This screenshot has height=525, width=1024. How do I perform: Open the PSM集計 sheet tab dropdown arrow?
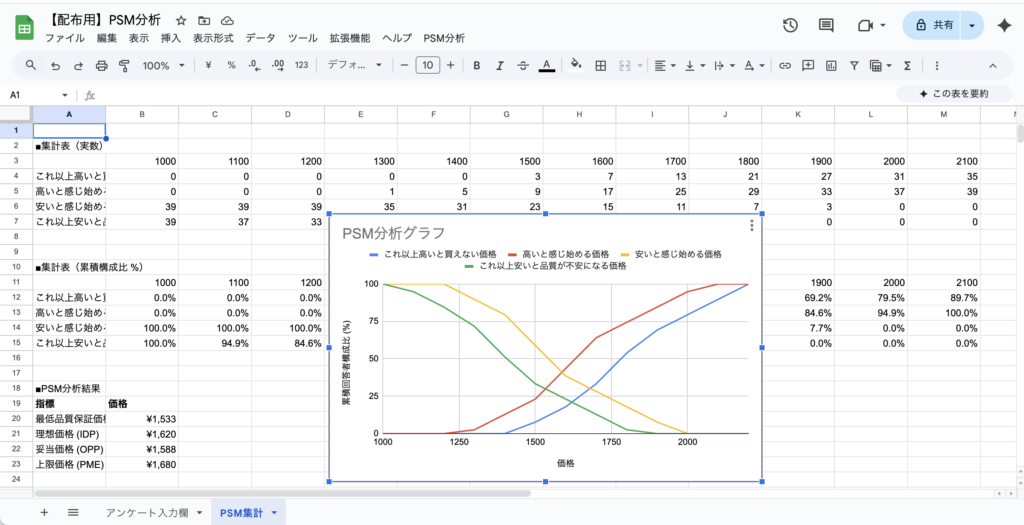tap(274, 512)
